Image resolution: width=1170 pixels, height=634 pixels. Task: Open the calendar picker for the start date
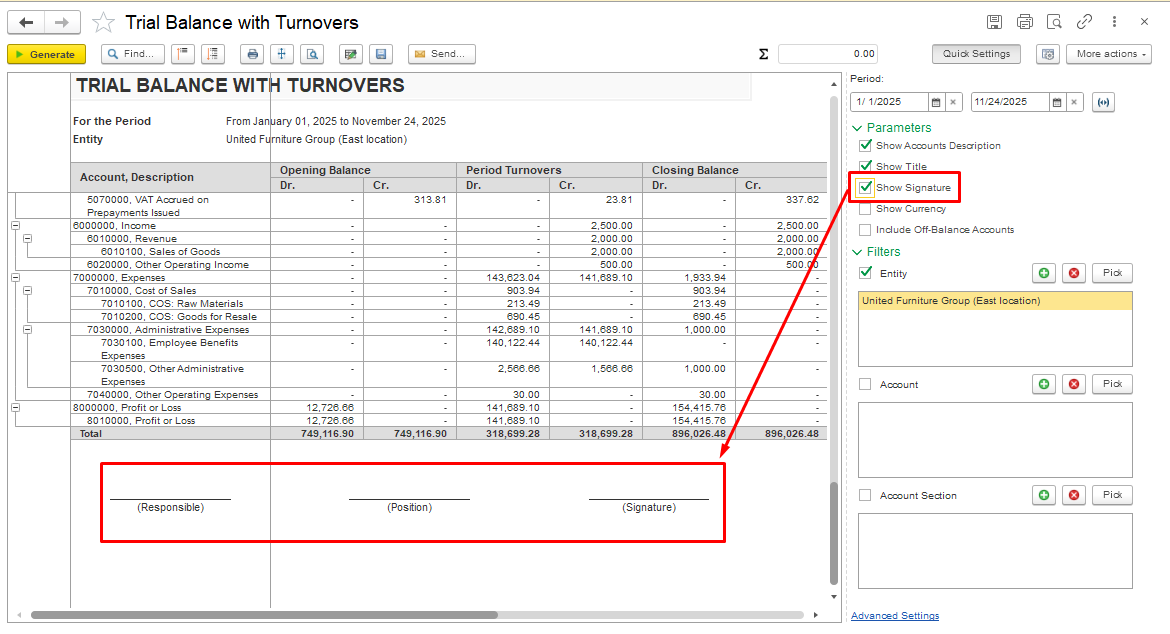click(x=936, y=102)
